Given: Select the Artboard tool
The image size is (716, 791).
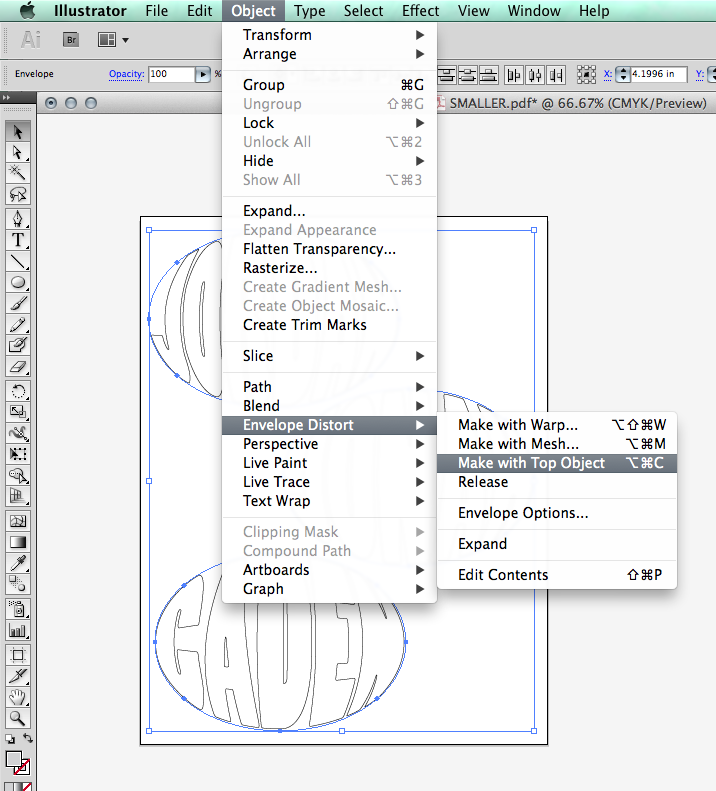Looking at the screenshot, I should [18, 655].
